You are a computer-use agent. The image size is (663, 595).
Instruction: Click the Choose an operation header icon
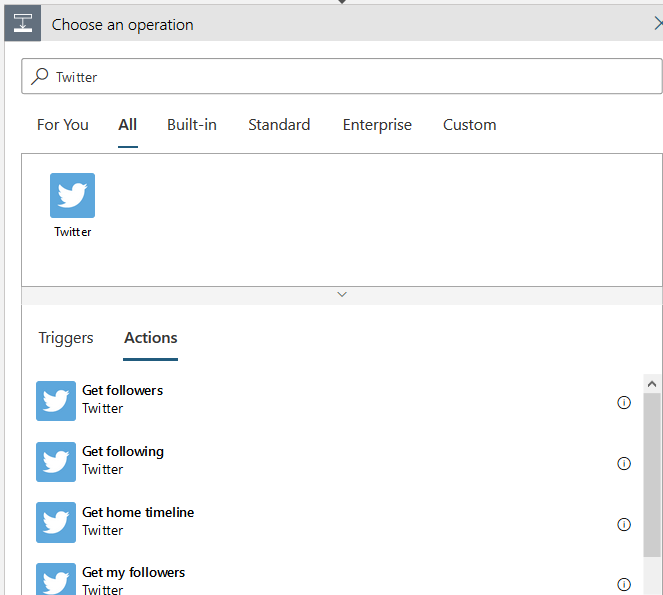(x=23, y=24)
